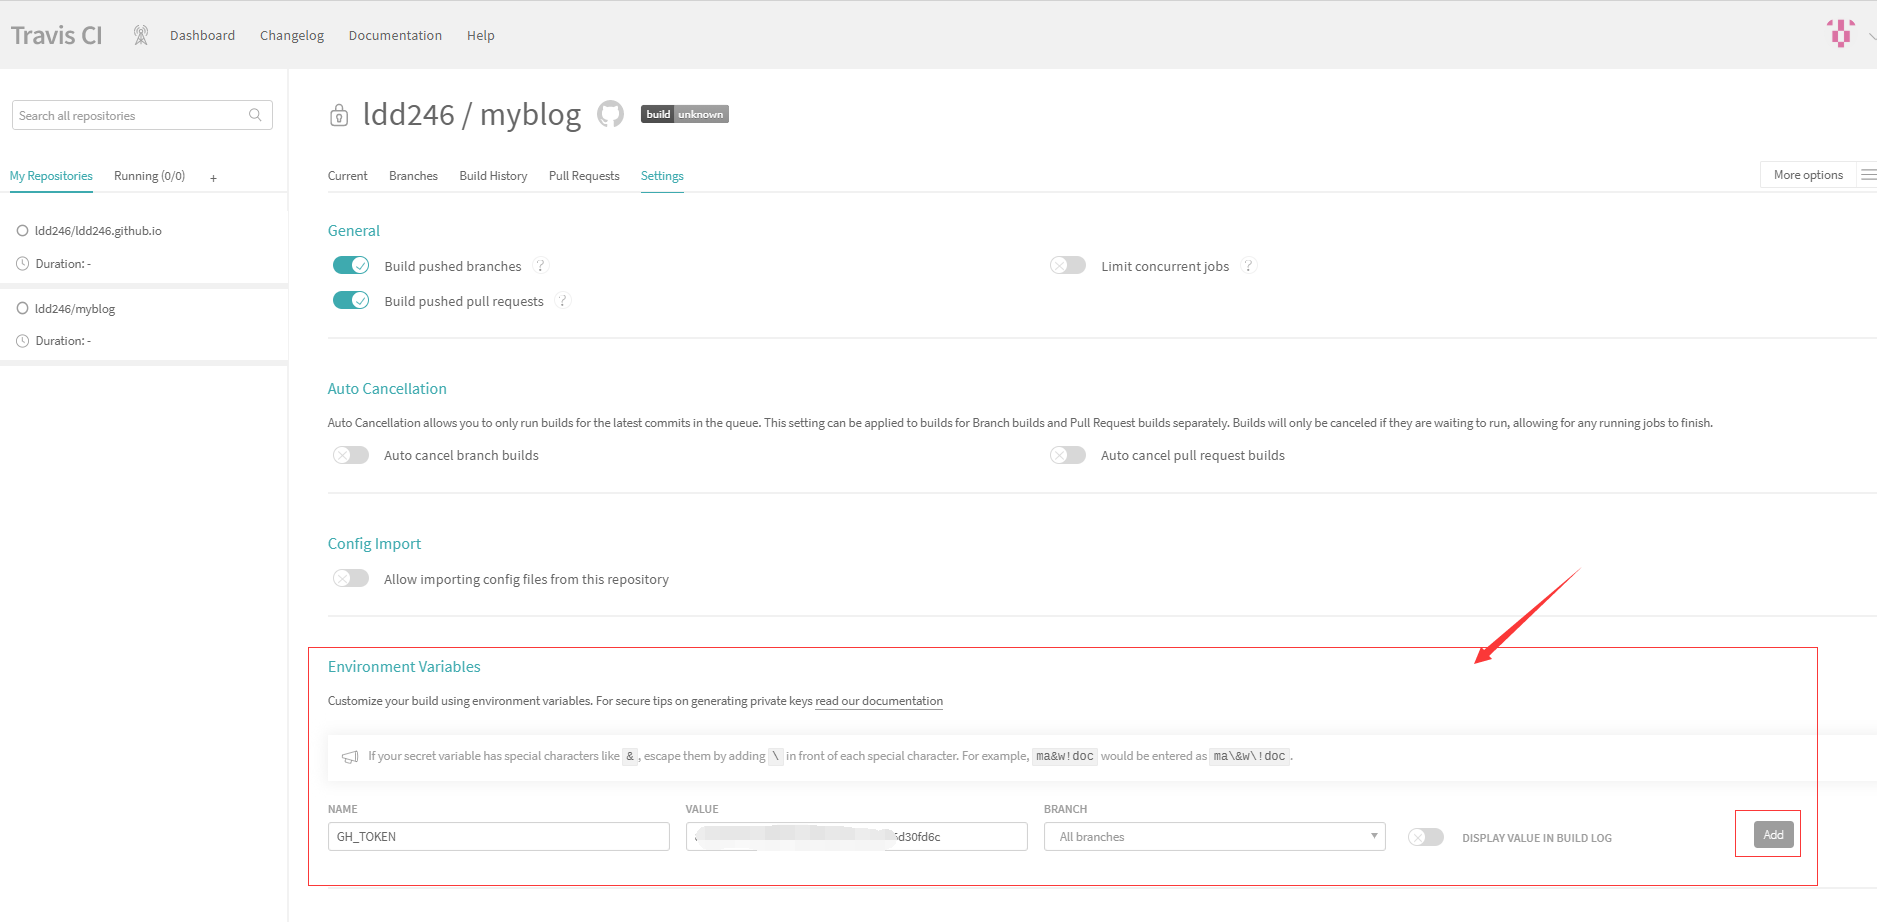Click the Add button for environment variable
The height and width of the screenshot is (922, 1877).
(1773, 835)
